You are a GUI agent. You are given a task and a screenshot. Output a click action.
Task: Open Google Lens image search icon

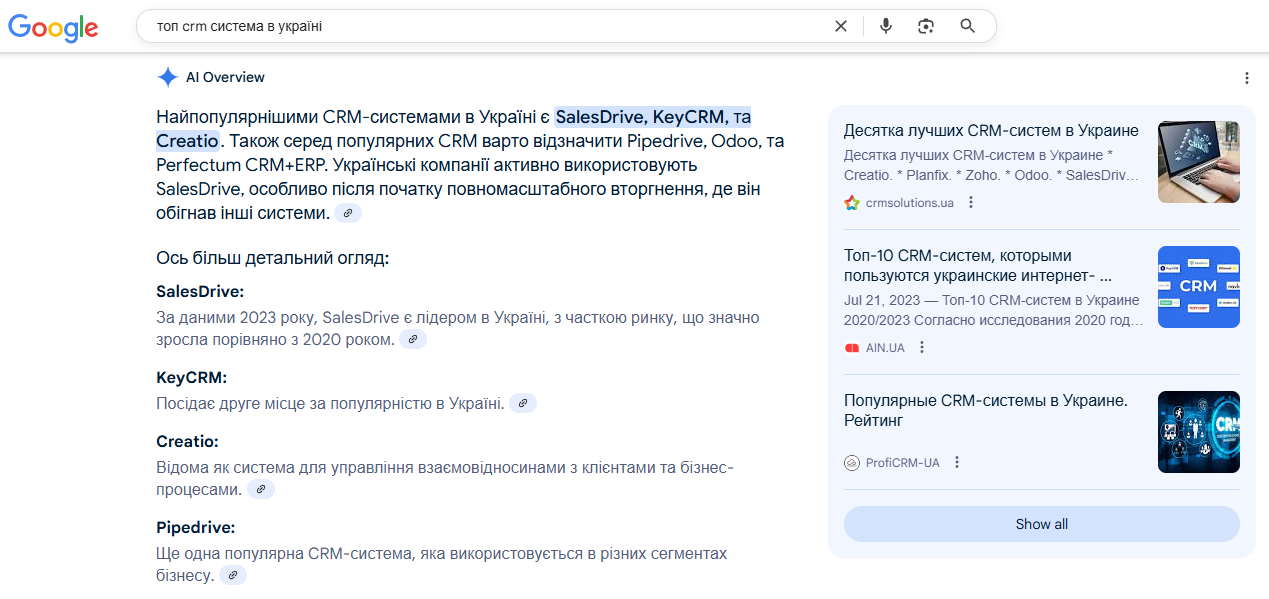(926, 26)
